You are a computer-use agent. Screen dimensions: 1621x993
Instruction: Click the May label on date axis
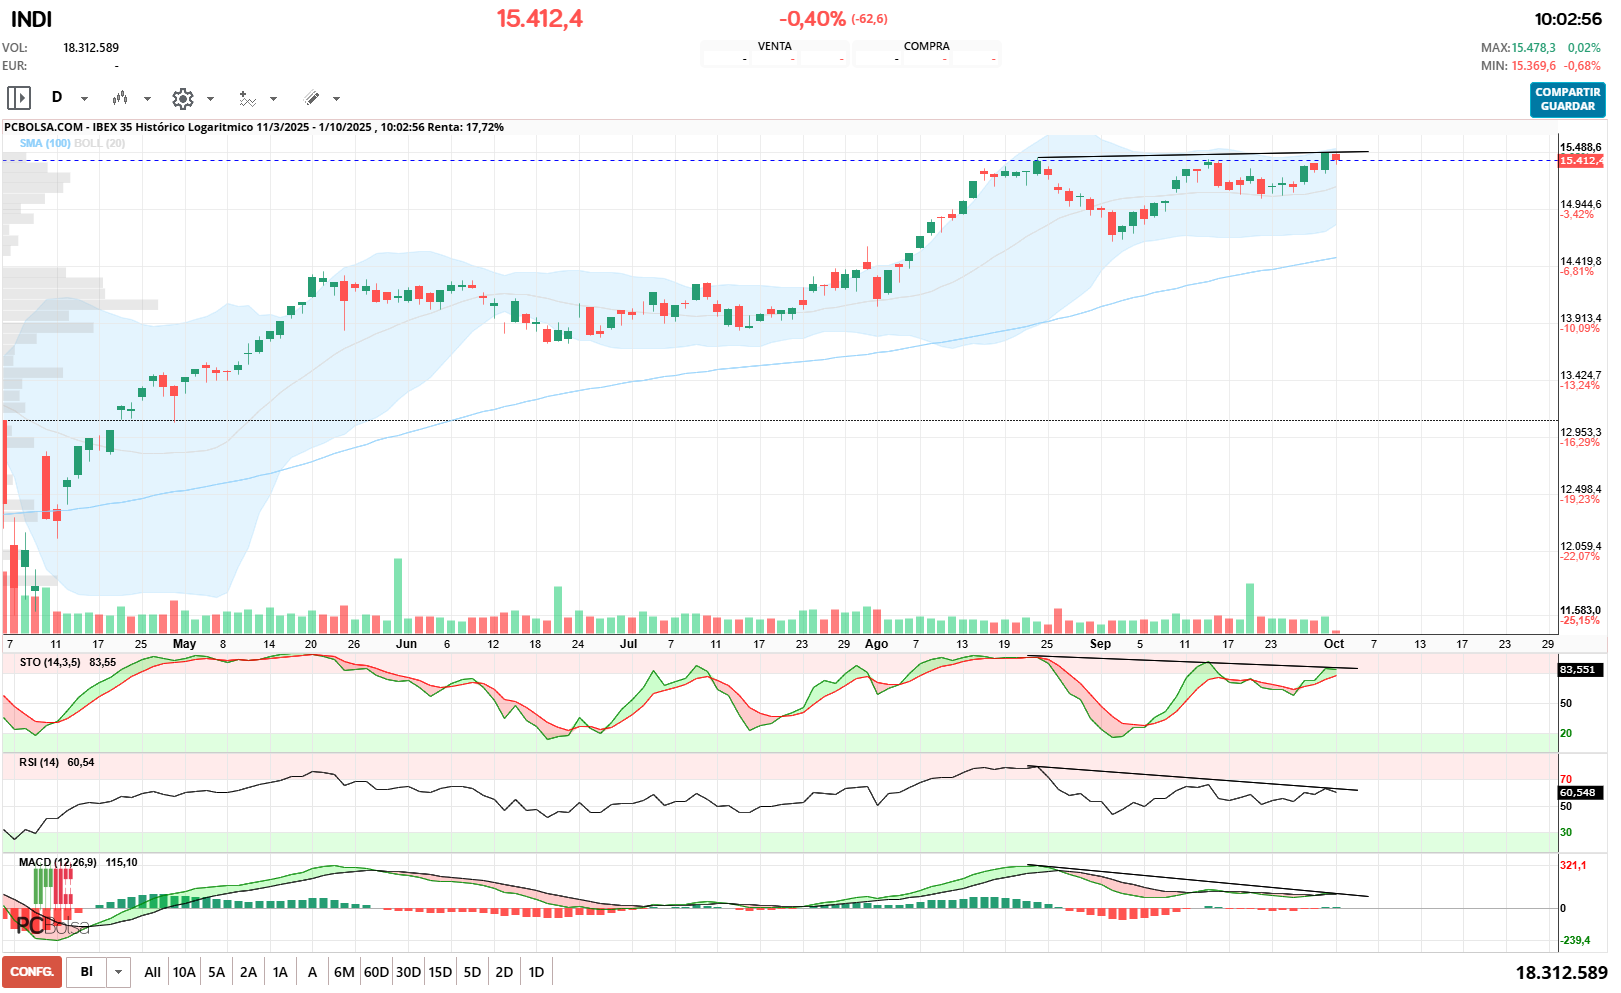click(x=185, y=644)
